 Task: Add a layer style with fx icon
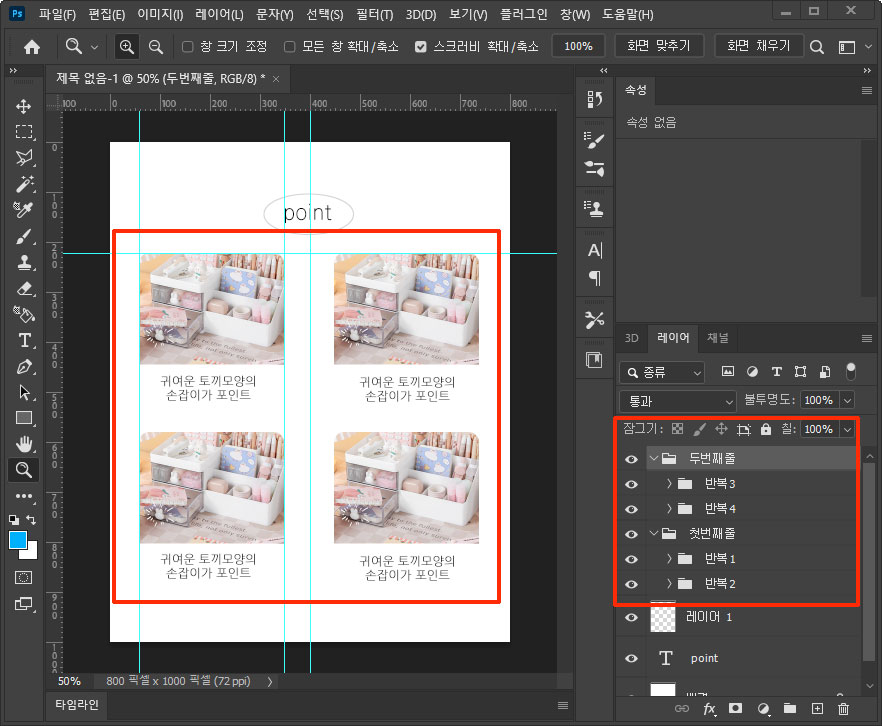(x=709, y=709)
